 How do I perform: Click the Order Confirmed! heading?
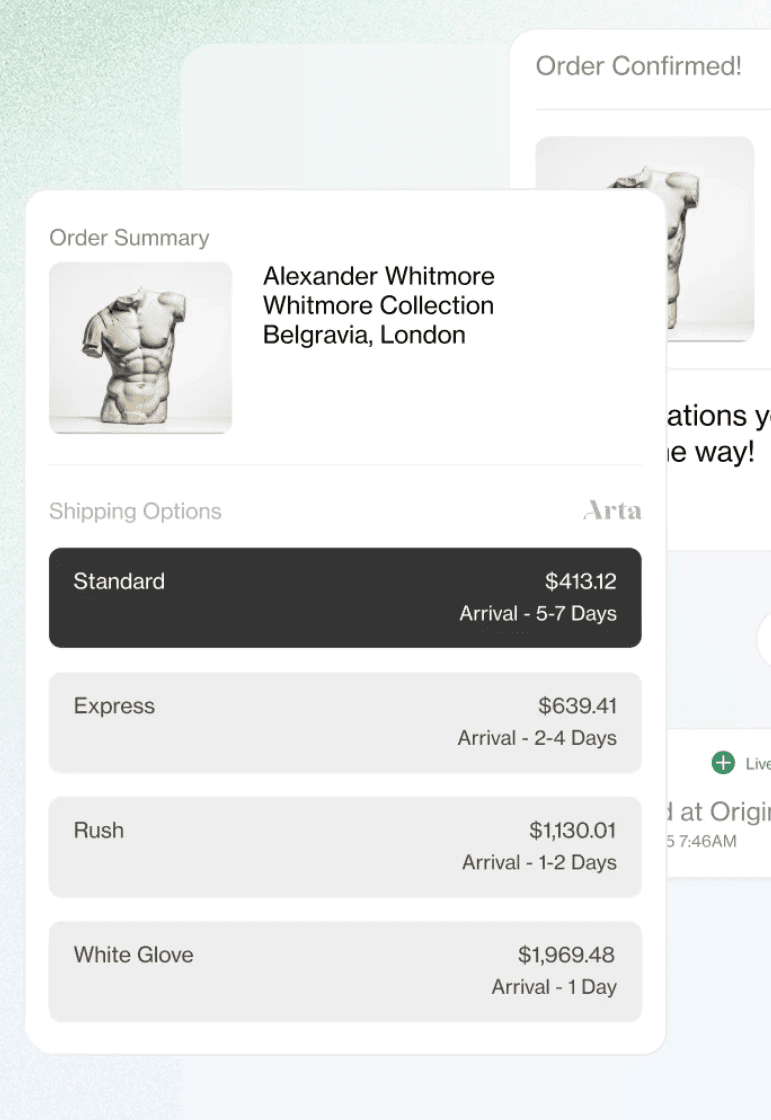pos(638,67)
